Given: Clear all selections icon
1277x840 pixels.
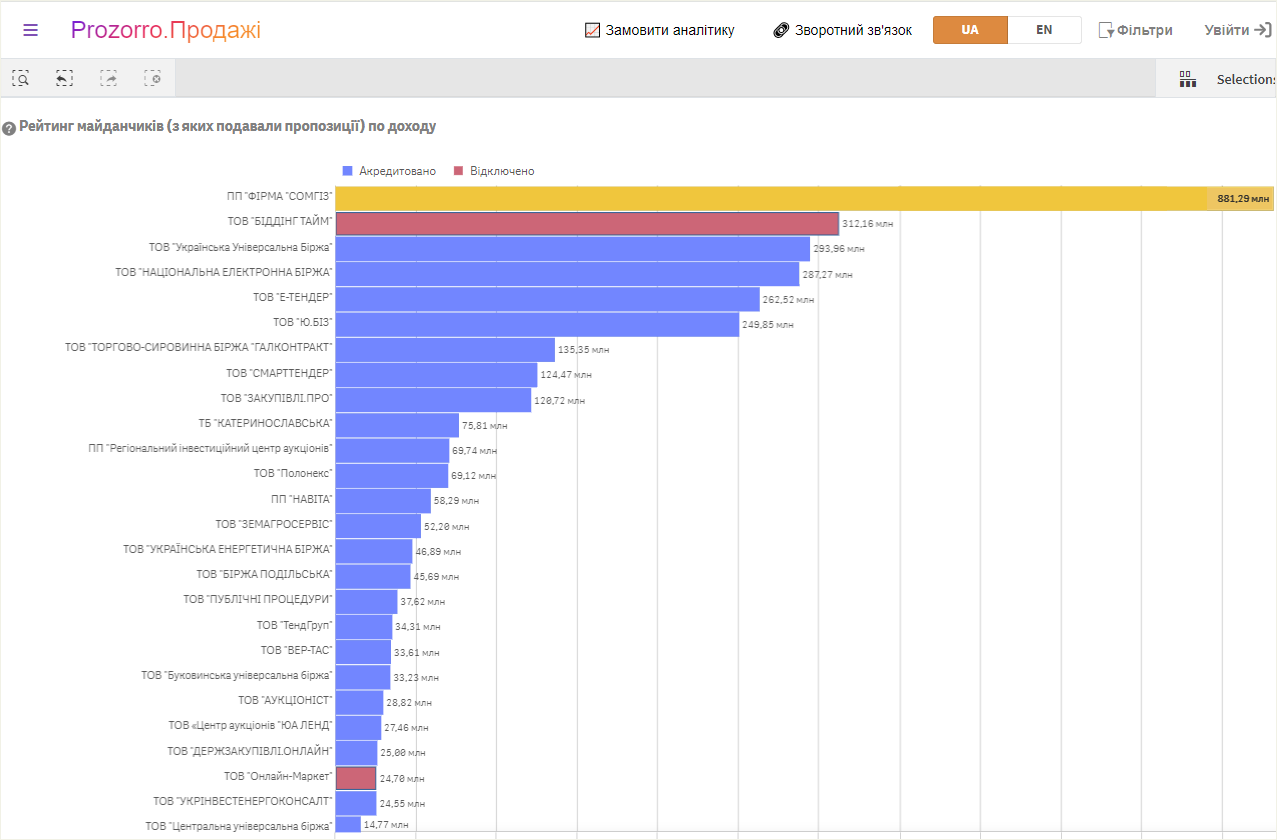Looking at the screenshot, I should [x=152, y=78].
